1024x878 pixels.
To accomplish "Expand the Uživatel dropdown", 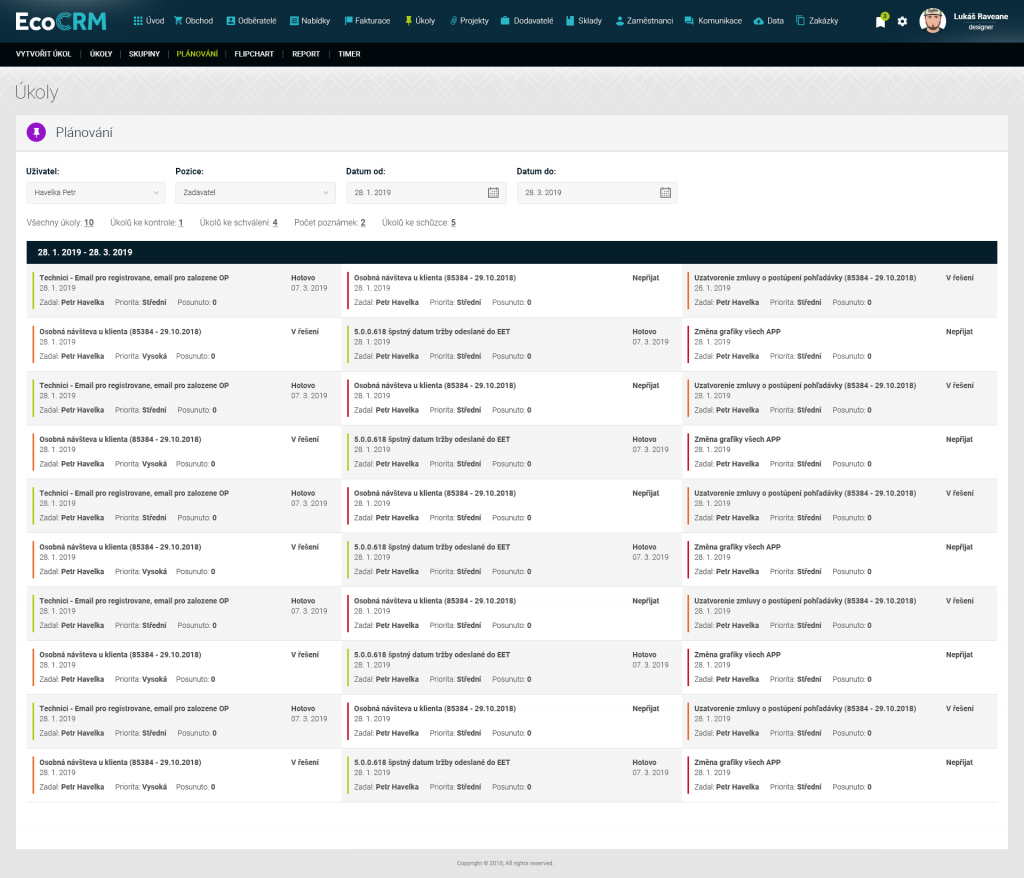I will pos(95,192).
